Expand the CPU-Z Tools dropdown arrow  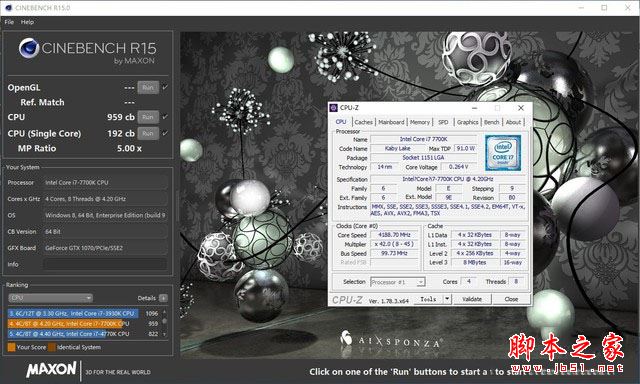click(x=447, y=299)
